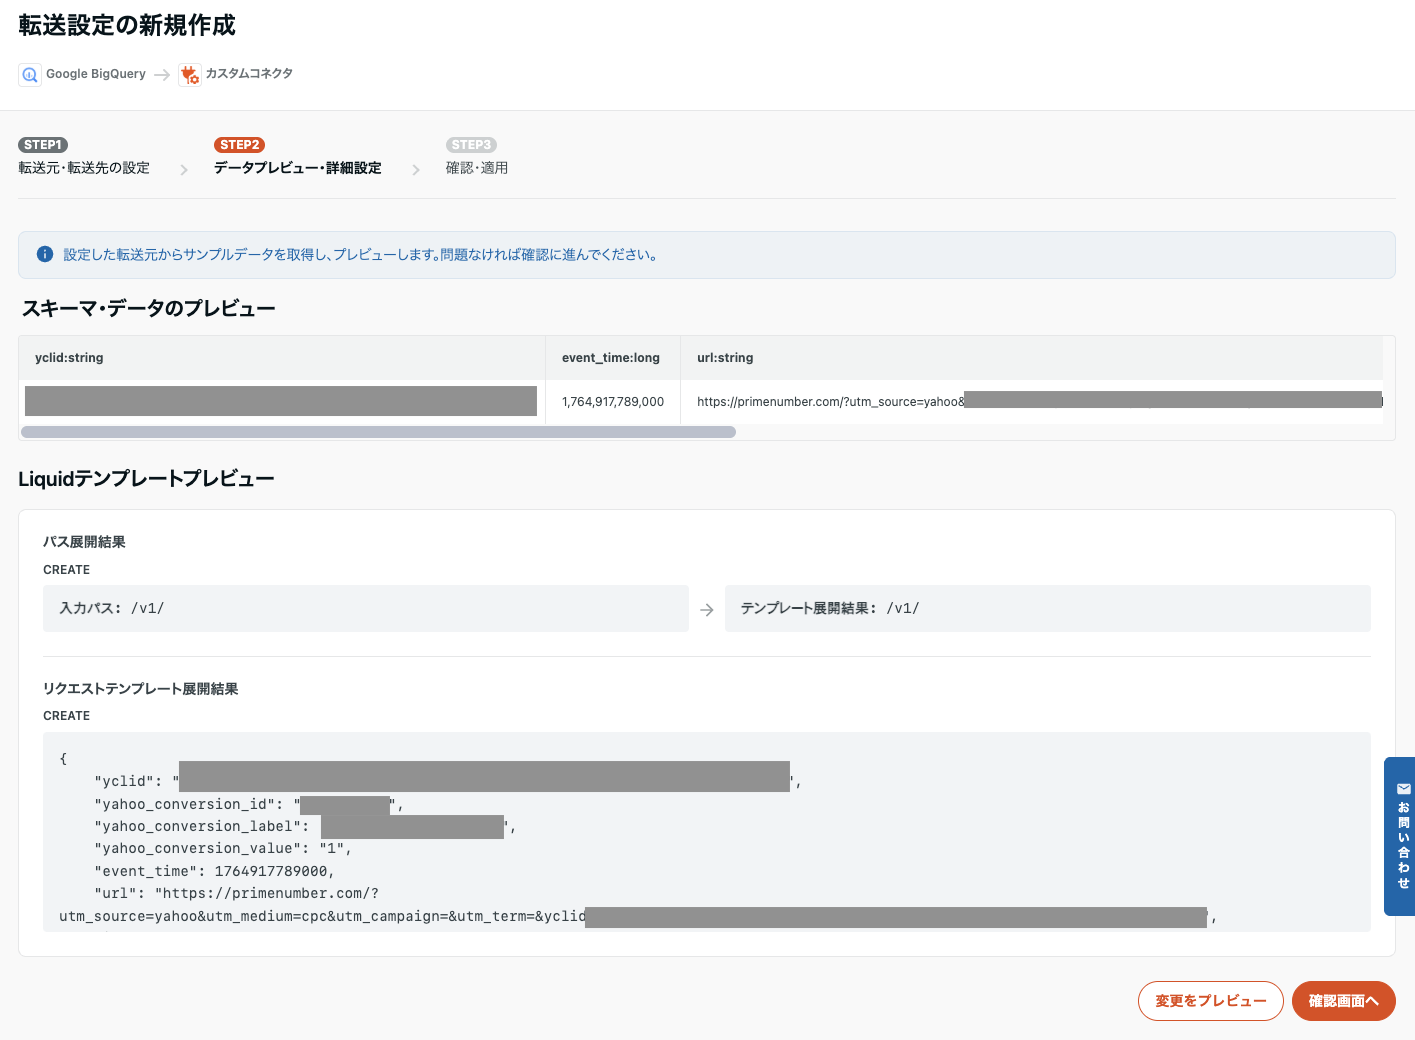Click the schema preview horizontal scrollbar
The image size is (1415, 1040).
pyautogui.click(x=378, y=432)
